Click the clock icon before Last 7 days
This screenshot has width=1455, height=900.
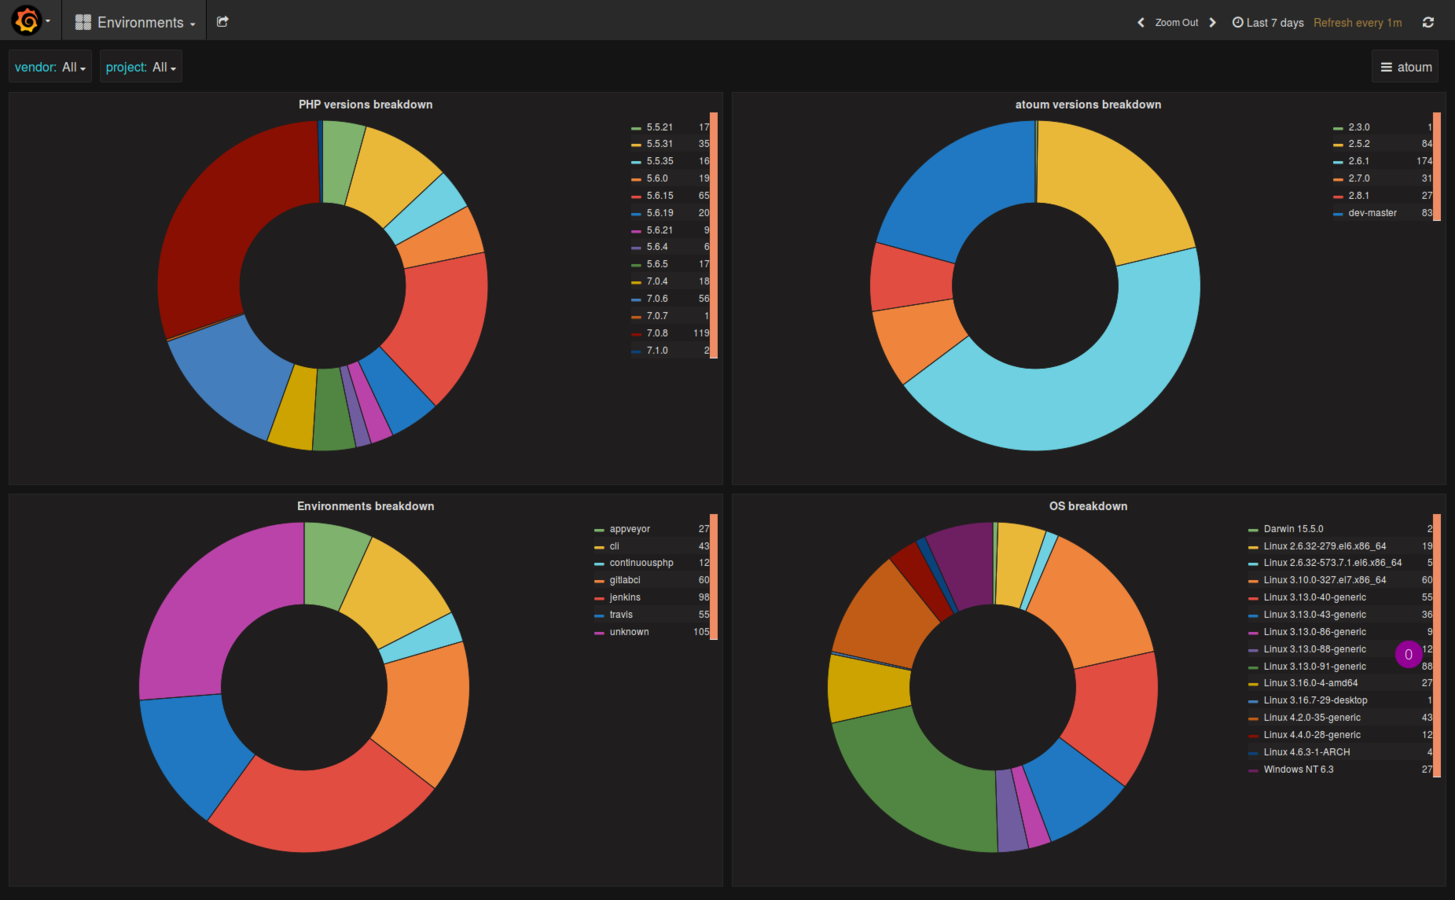click(x=1238, y=22)
